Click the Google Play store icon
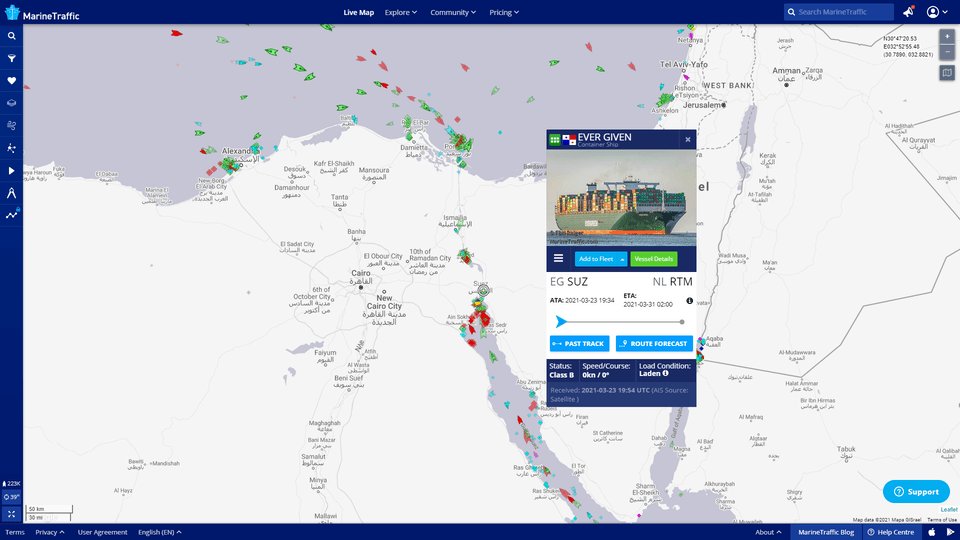Viewport: 960px width, 540px height. tap(950, 532)
